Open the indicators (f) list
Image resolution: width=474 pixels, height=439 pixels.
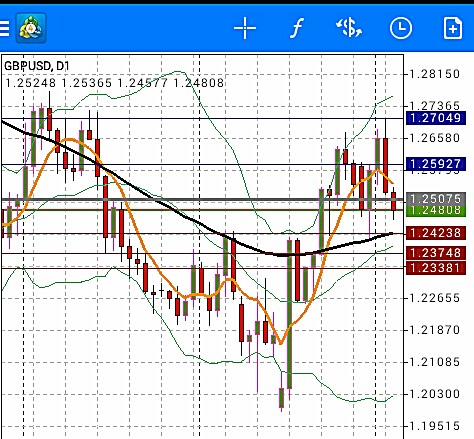pos(297,28)
